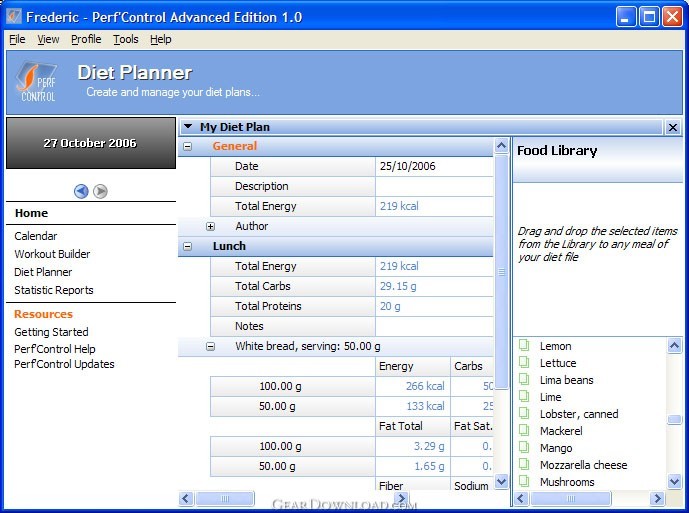Click the diet plan scrollbar up arrow

501,146
